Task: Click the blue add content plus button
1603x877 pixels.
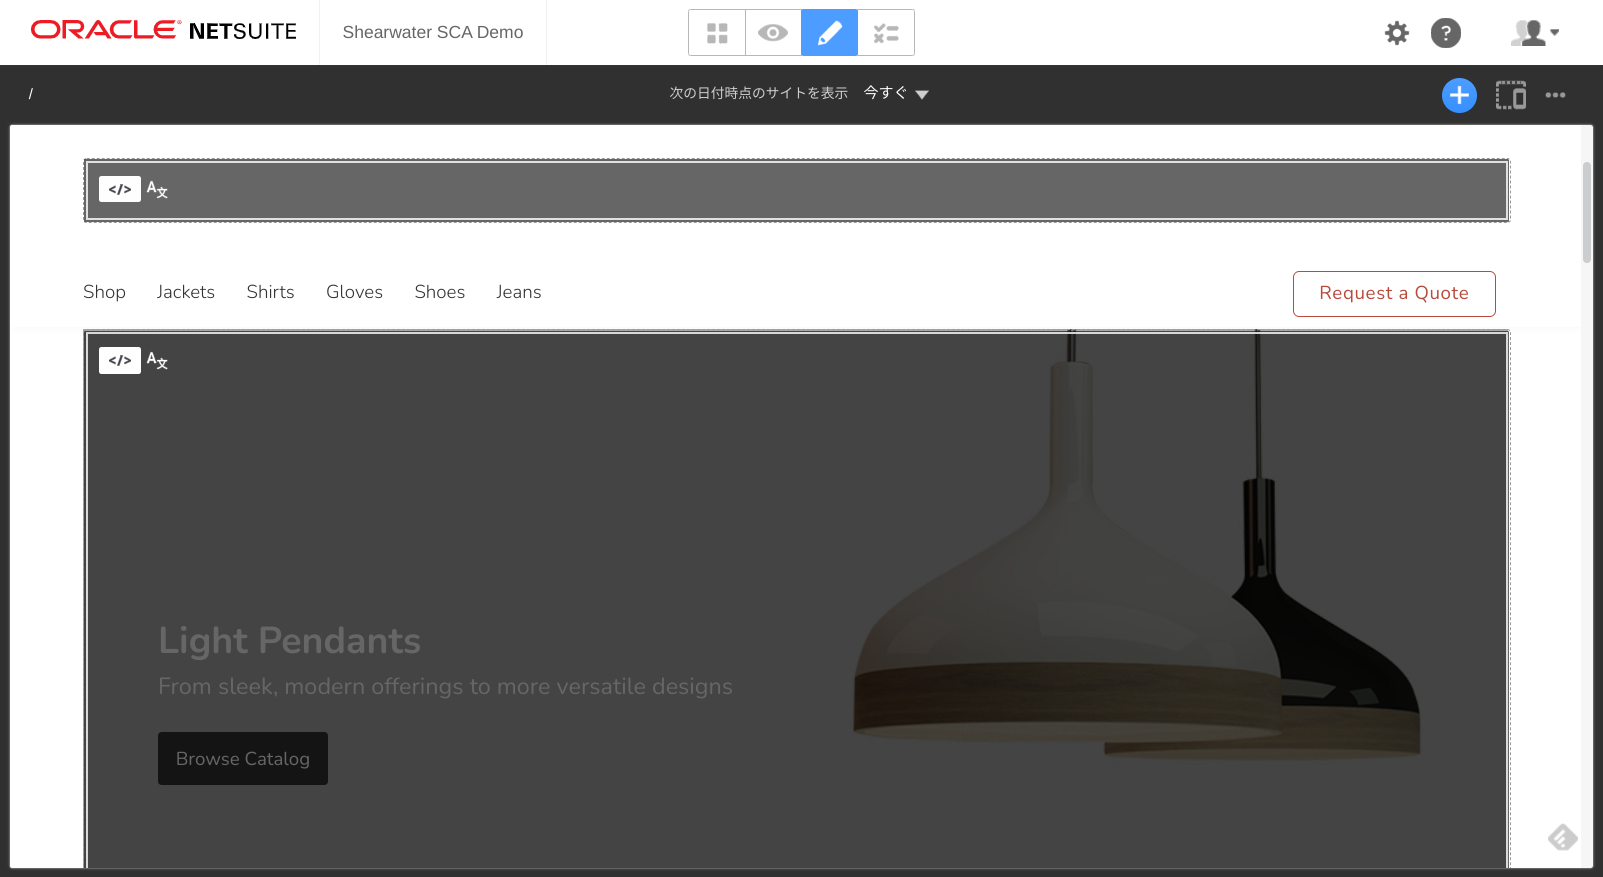Action: click(x=1459, y=95)
